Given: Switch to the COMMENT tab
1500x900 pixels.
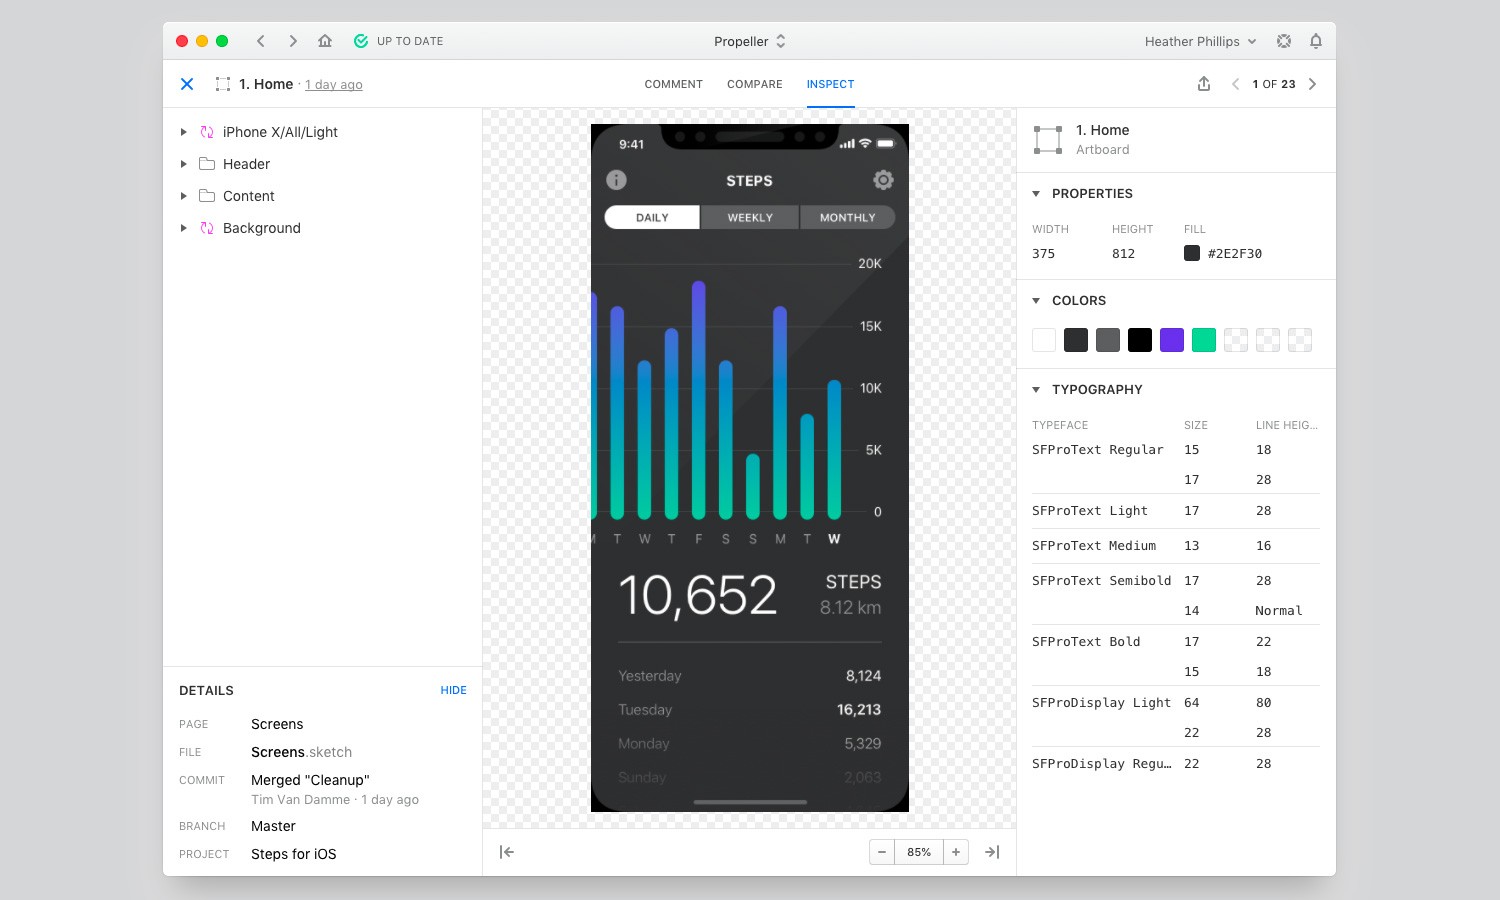Looking at the screenshot, I should point(673,84).
